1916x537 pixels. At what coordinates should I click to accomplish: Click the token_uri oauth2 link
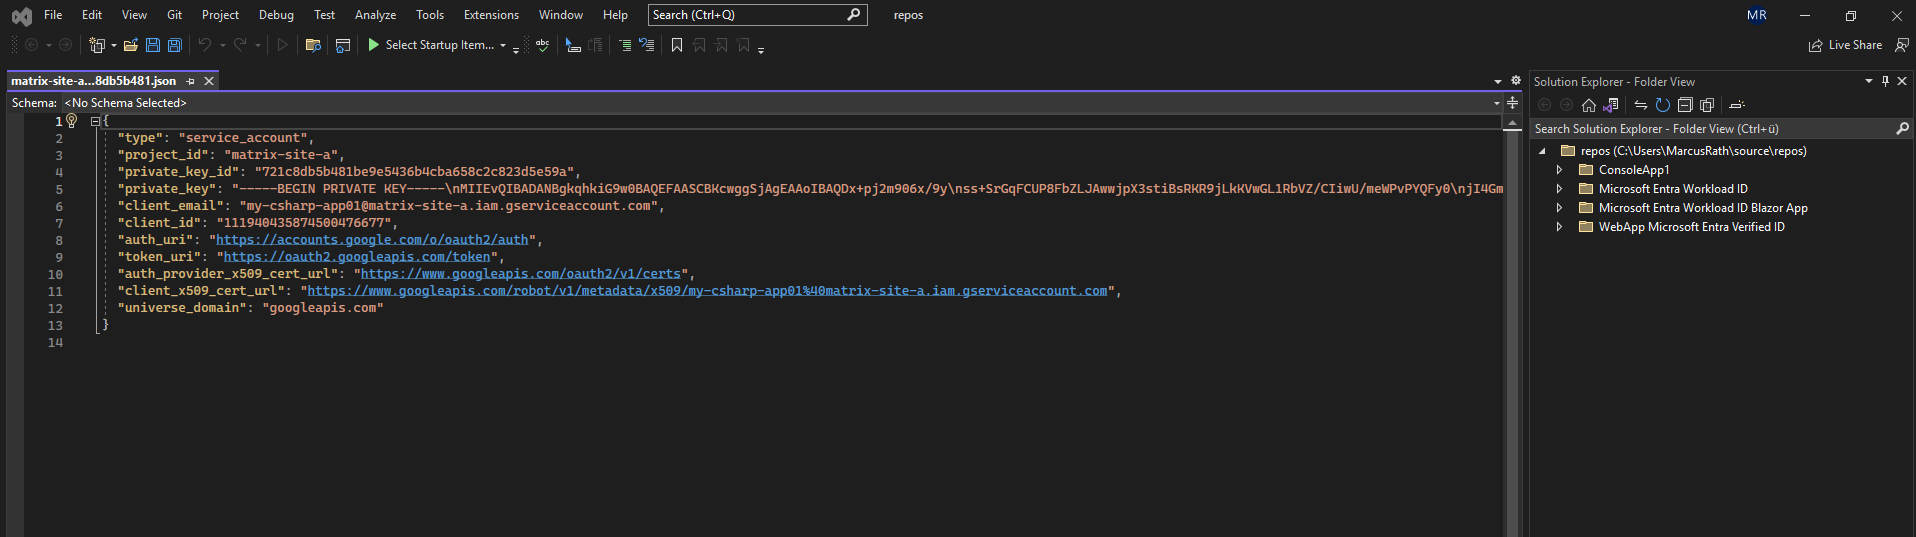[x=357, y=257]
